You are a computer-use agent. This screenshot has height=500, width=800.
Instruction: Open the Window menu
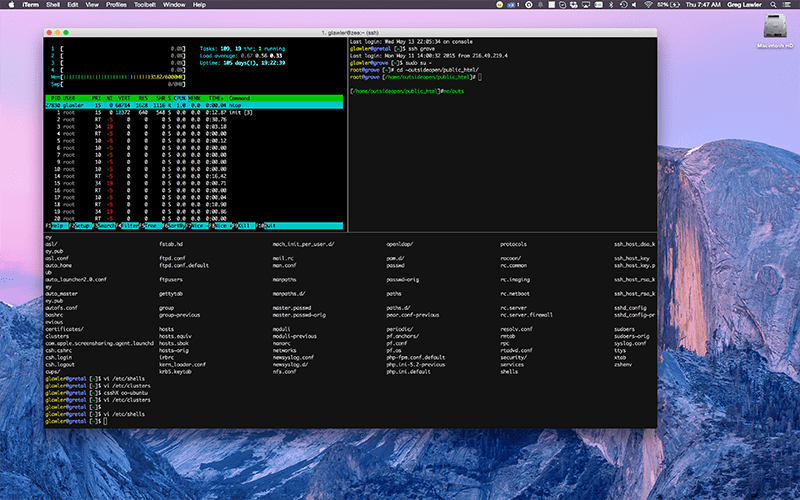click(x=174, y=5)
